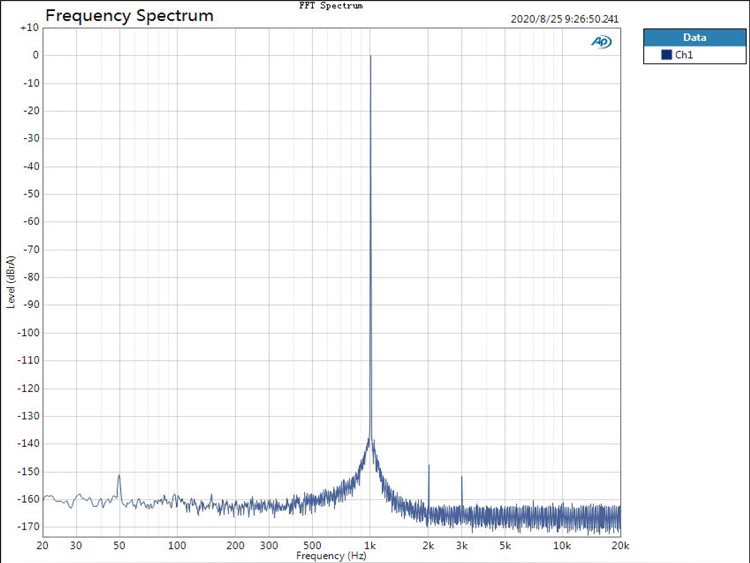Click the -100 y-axis tick label
The image size is (750, 563).
pyautogui.click(x=28, y=333)
